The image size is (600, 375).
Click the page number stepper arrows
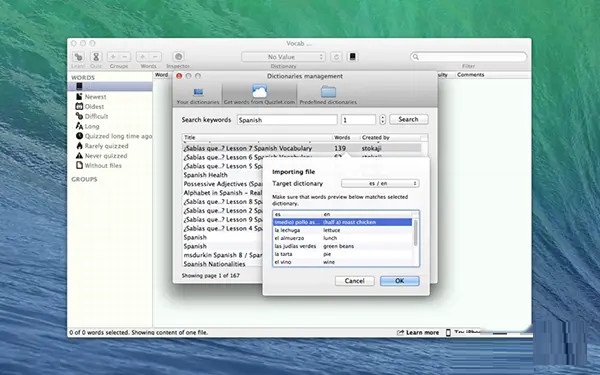(382, 120)
